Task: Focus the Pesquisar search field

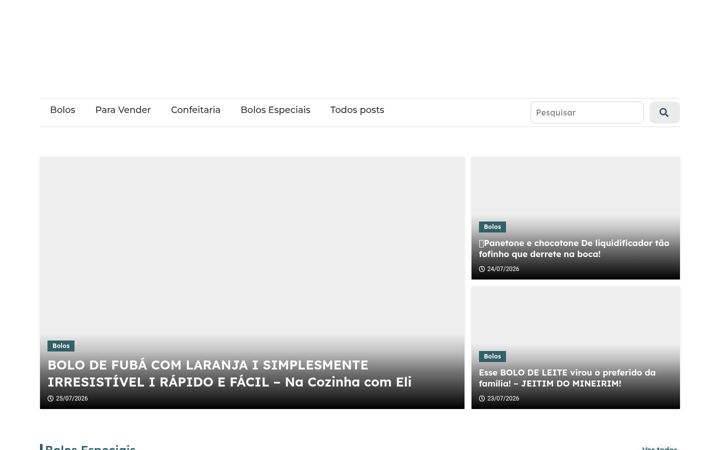Action: [x=587, y=112]
